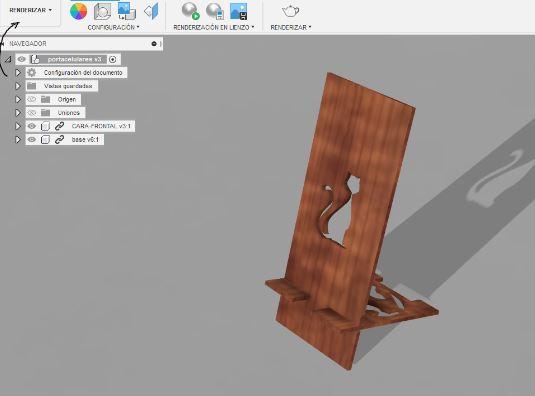The height and width of the screenshot is (396, 535).
Task: Click the NAVEGADOR panel header
Action: 82,44
